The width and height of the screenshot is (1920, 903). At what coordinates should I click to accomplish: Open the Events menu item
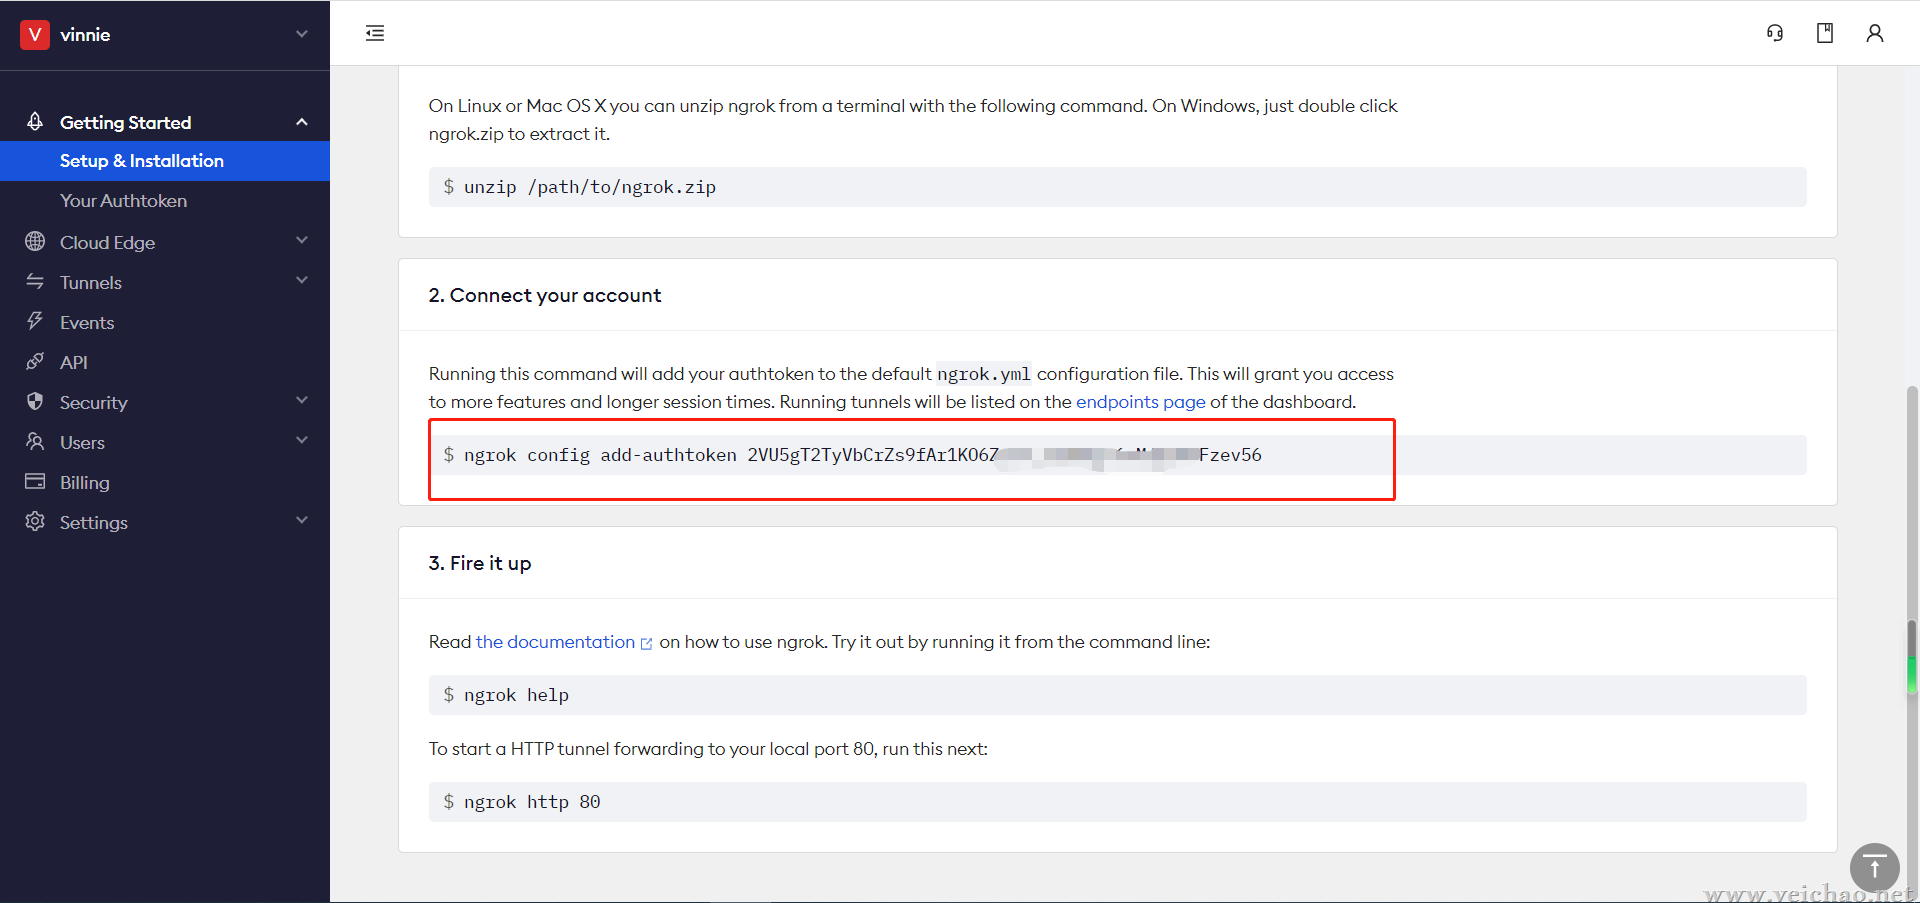pyautogui.click(x=87, y=323)
